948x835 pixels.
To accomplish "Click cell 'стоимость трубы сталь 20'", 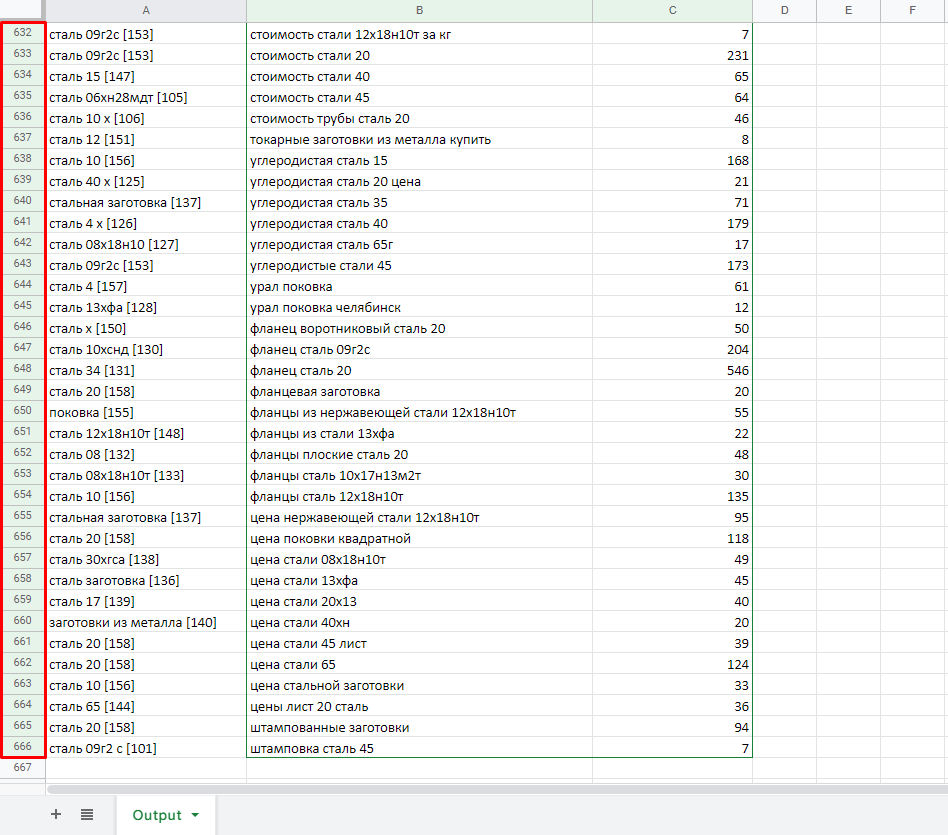I will coord(419,119).
